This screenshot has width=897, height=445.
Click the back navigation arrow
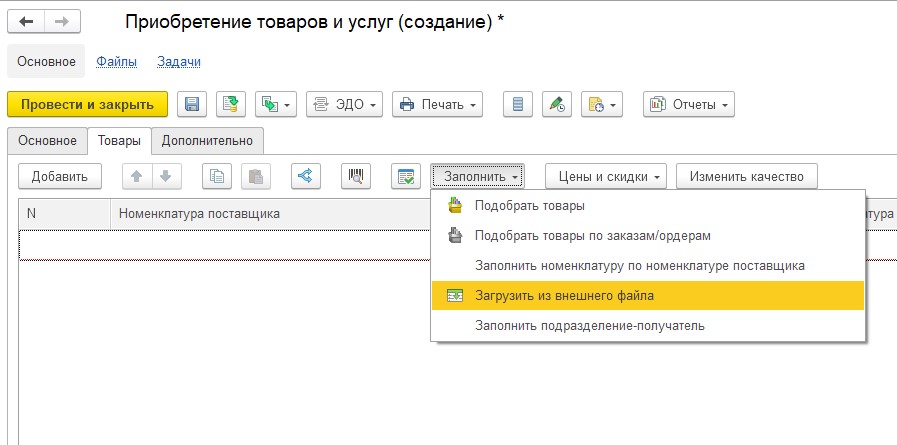pyautogui.click(x=27, y=21)
